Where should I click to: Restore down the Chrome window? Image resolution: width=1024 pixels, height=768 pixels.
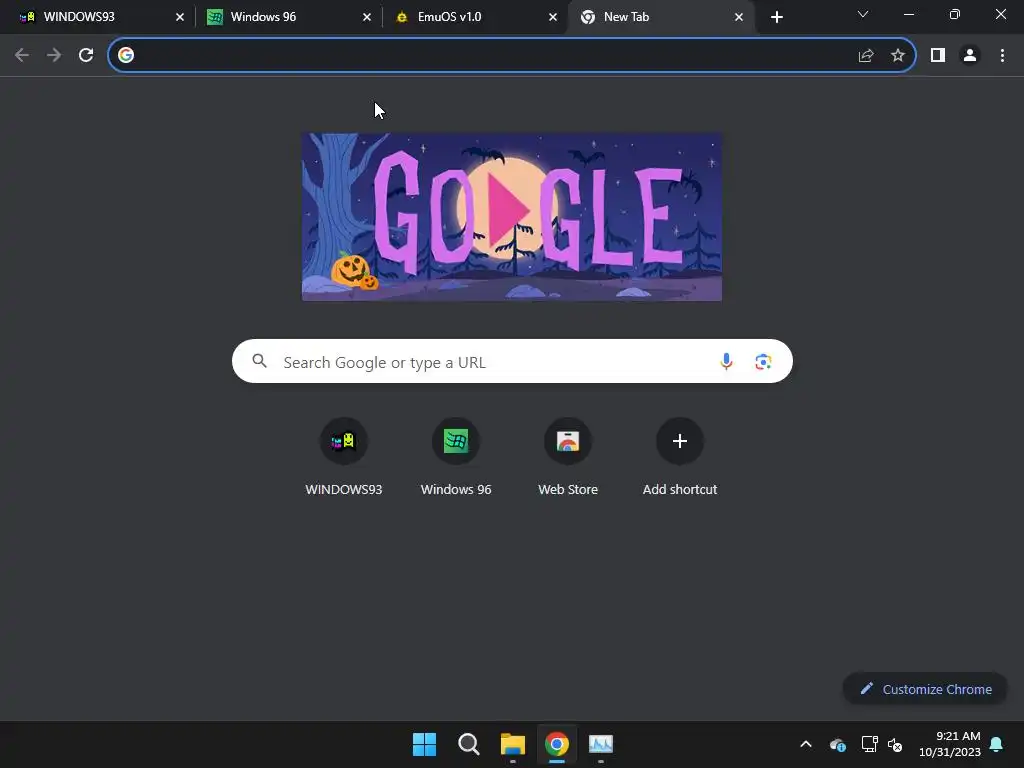(x=955, y=14)
